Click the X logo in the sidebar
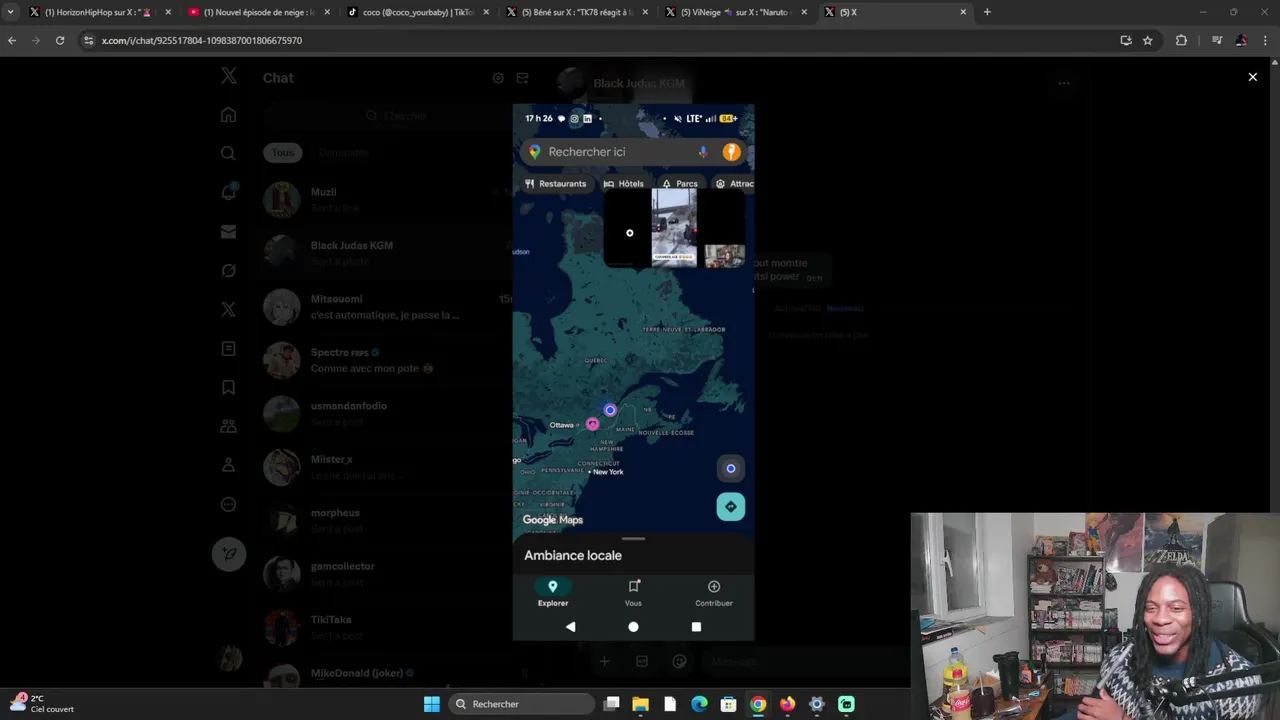Screen dimensions: 1280x720 (x=229, y=76)
